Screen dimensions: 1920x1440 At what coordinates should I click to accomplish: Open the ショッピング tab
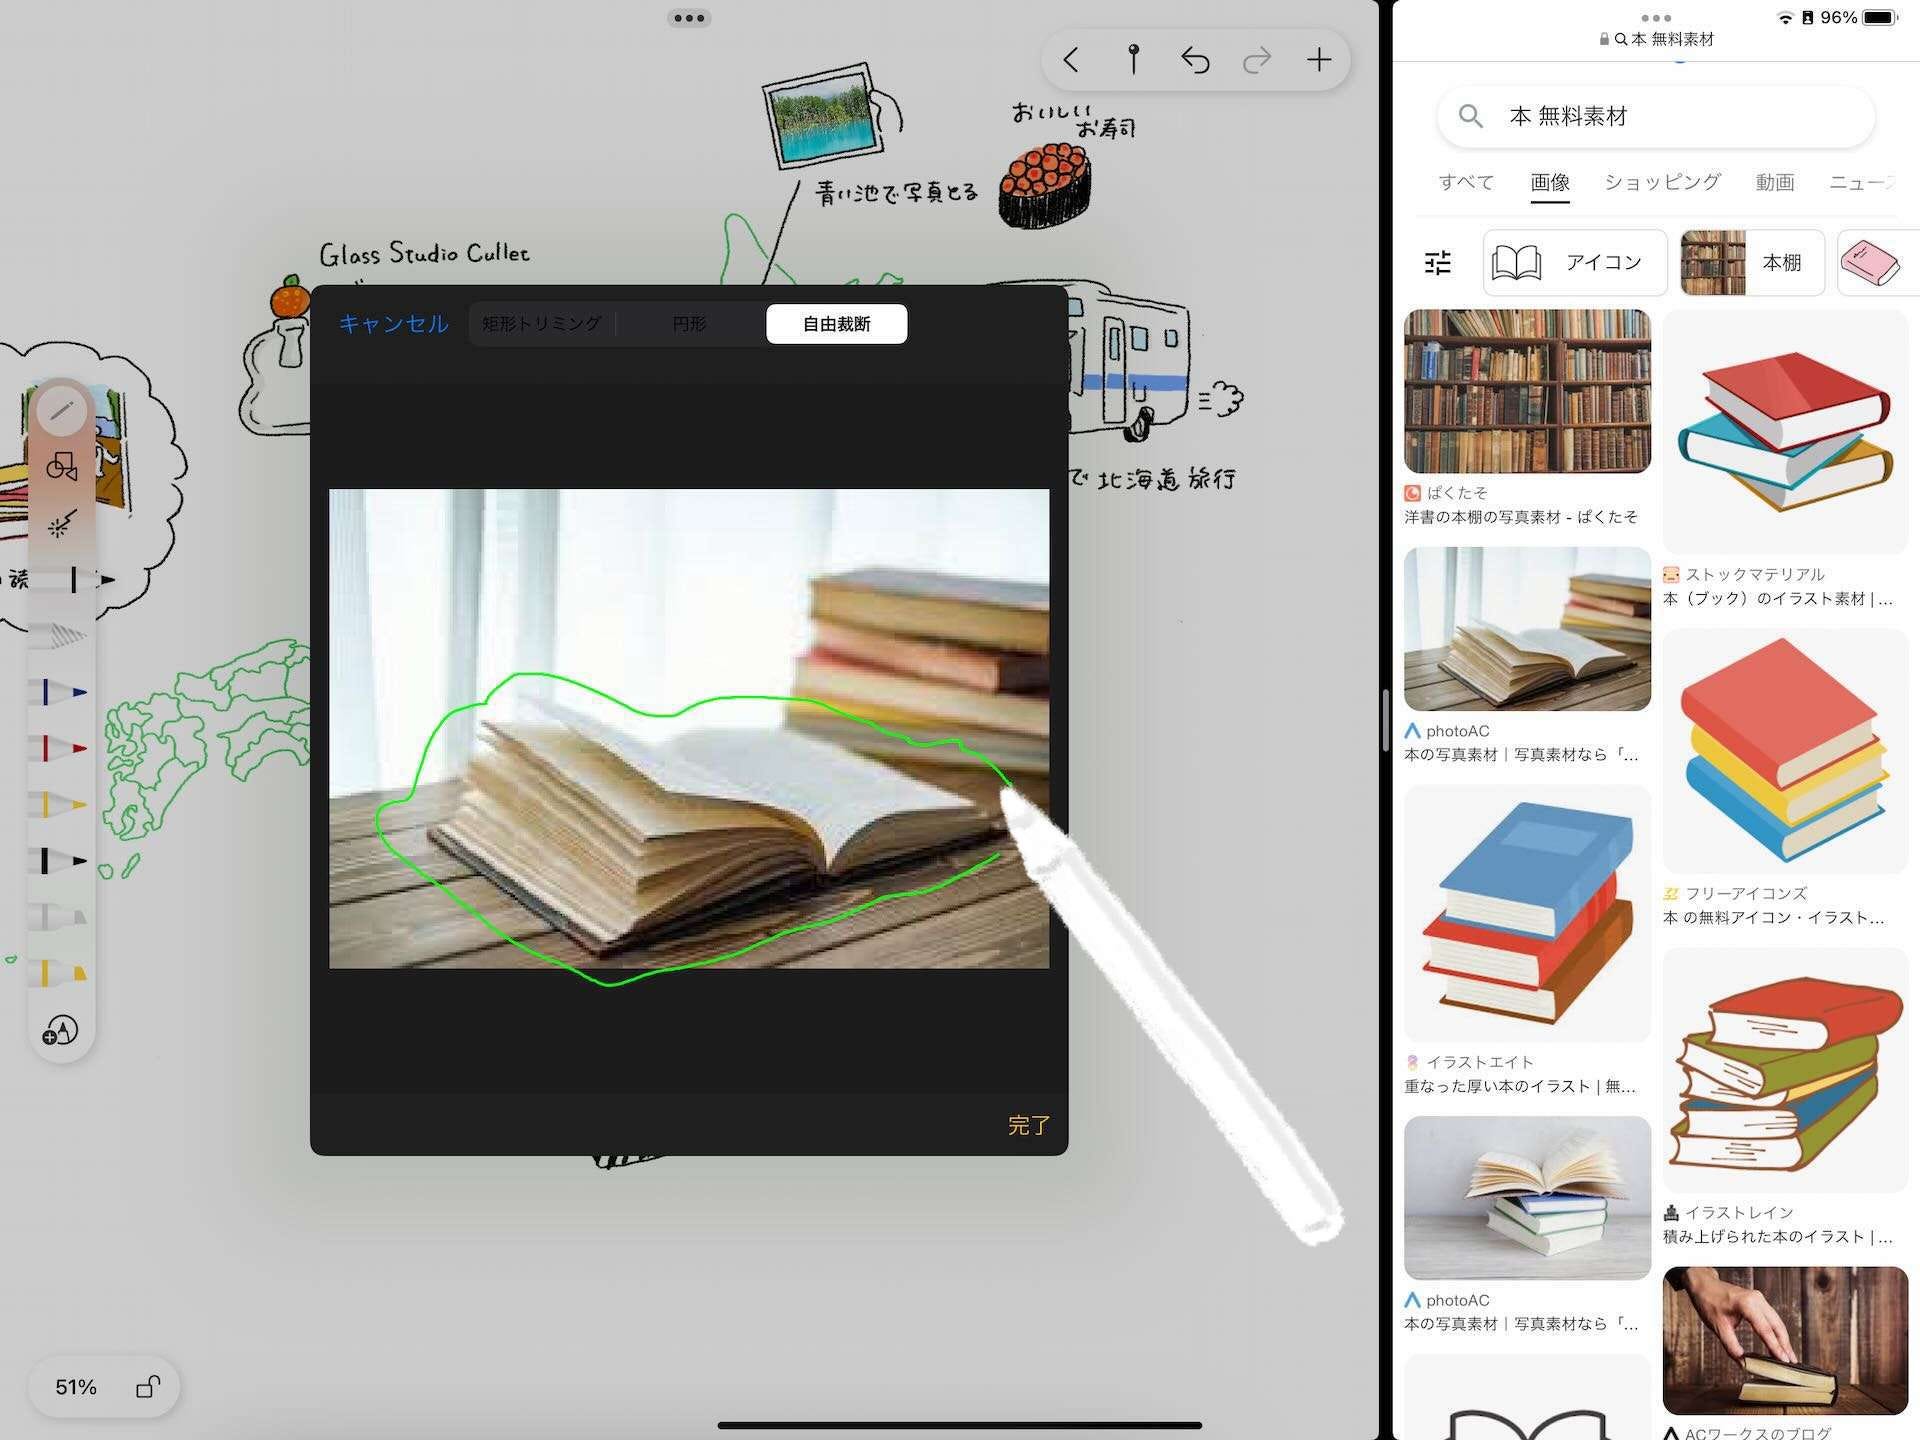[1661, 182]
